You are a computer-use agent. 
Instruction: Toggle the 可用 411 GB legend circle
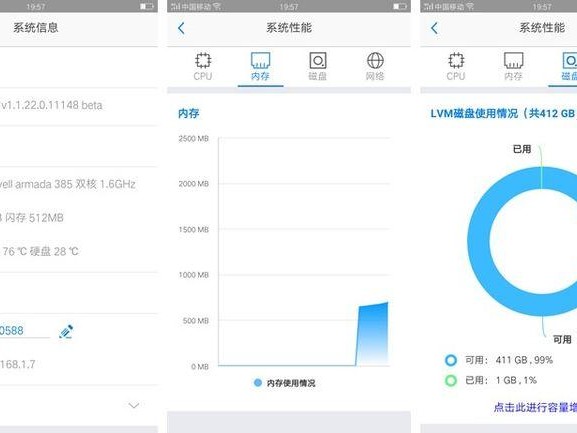(x=451, y=360)
